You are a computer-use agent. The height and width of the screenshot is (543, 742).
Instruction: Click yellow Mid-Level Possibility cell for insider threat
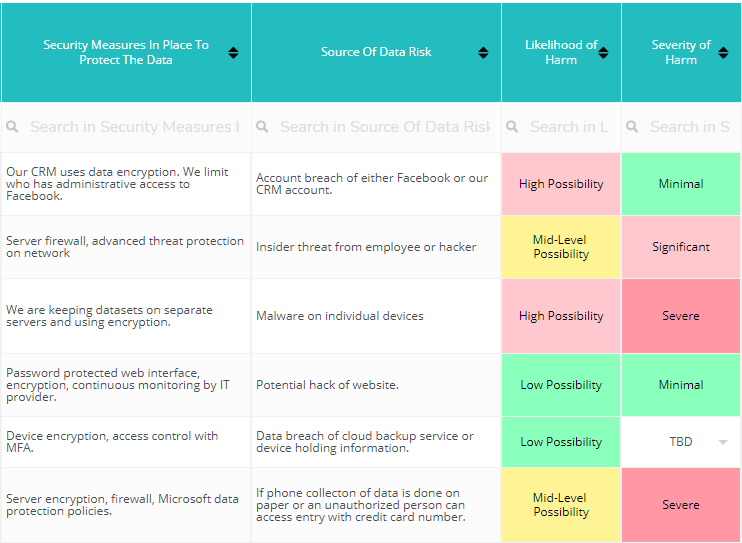point(561,247)
